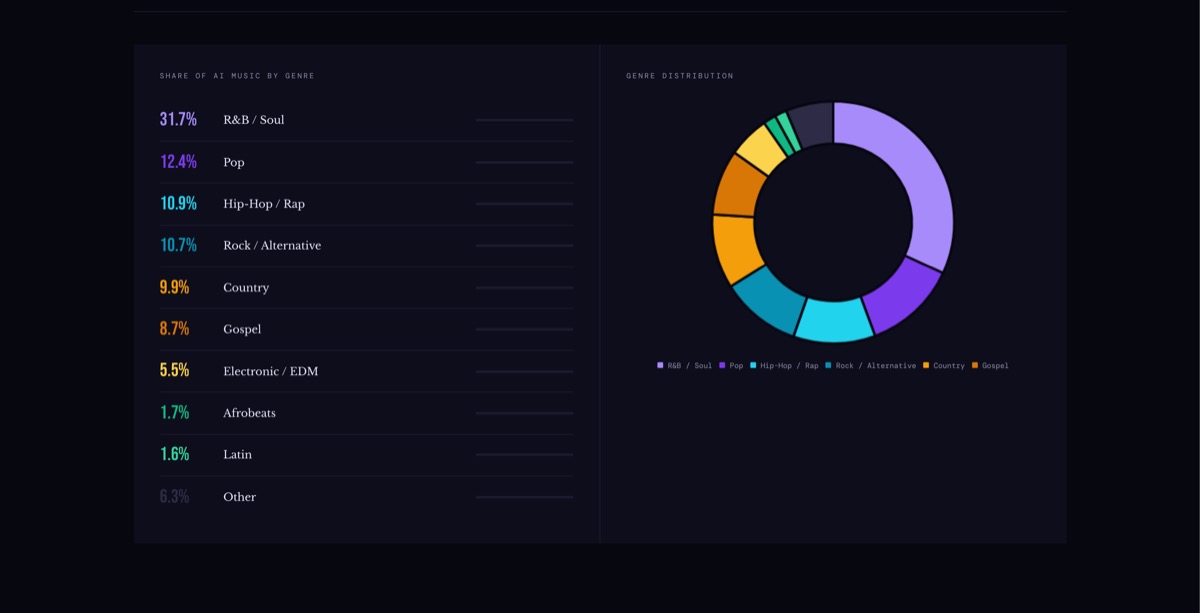
Task: Switch to the GENRE DISTRIBUTION panel
Action: [x=679, y=75]
